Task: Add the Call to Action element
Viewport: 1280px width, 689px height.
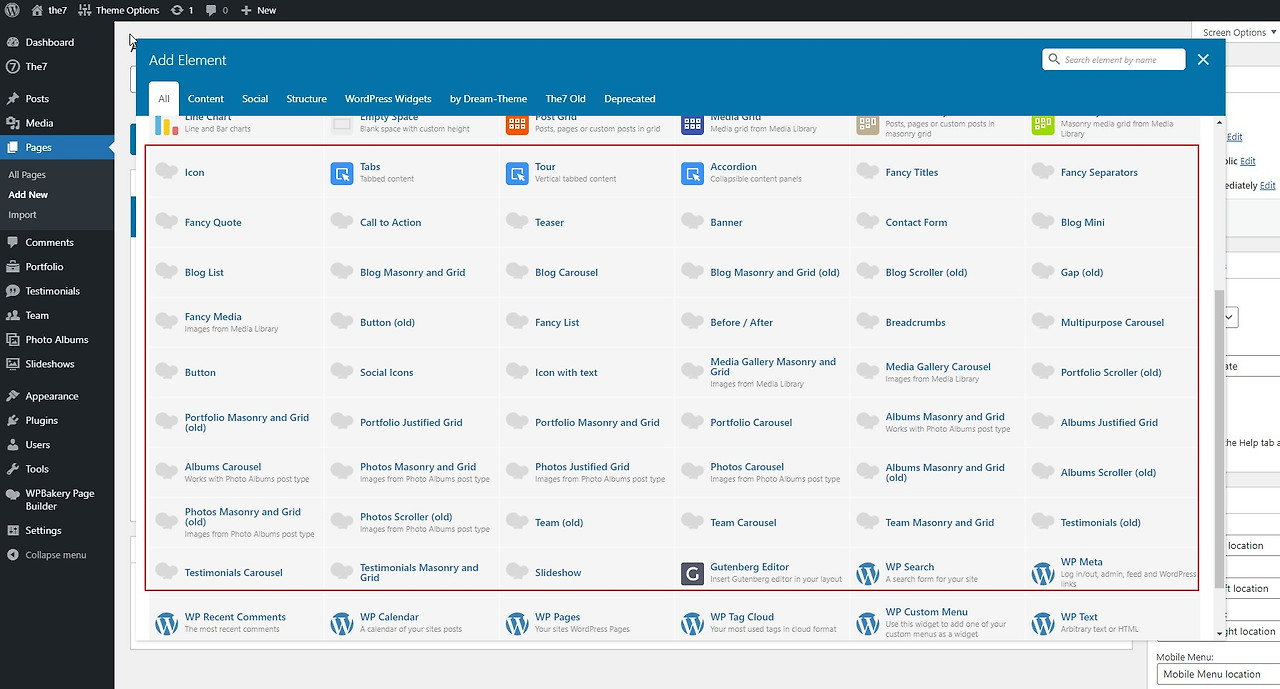Action: [412, 223]
